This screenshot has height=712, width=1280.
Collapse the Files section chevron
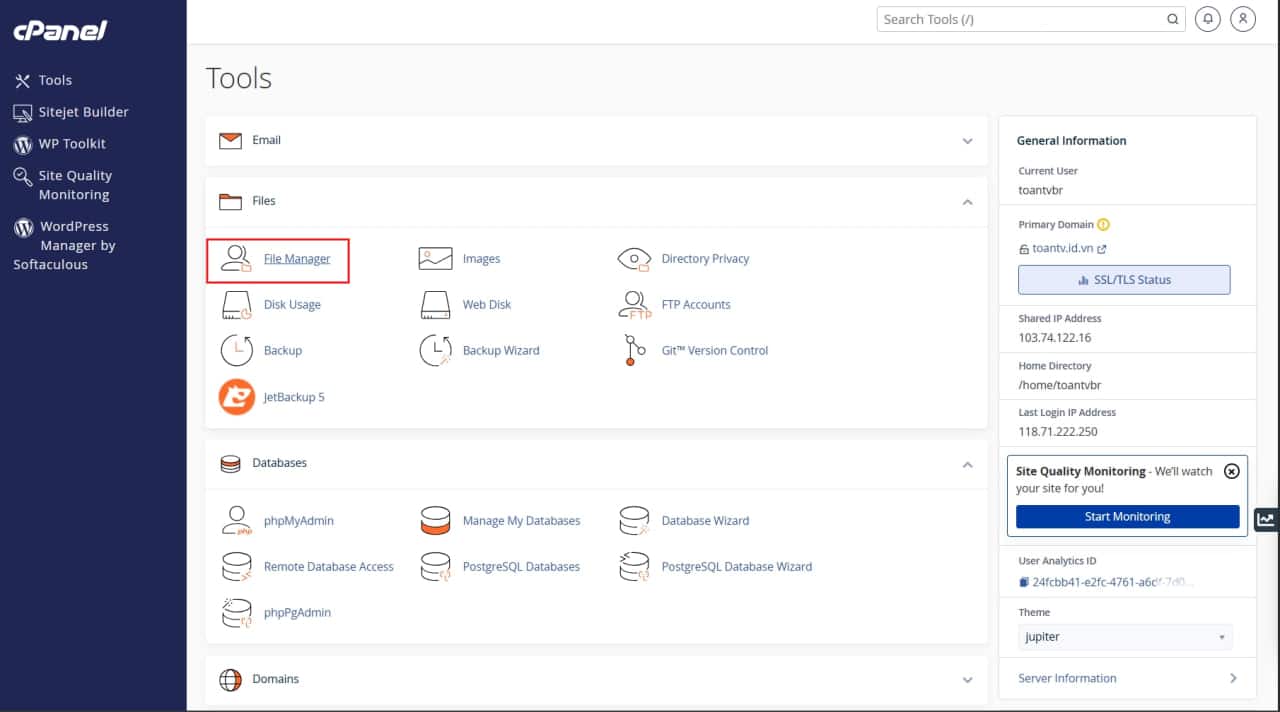pyautogui.click(x=967, y=202)
